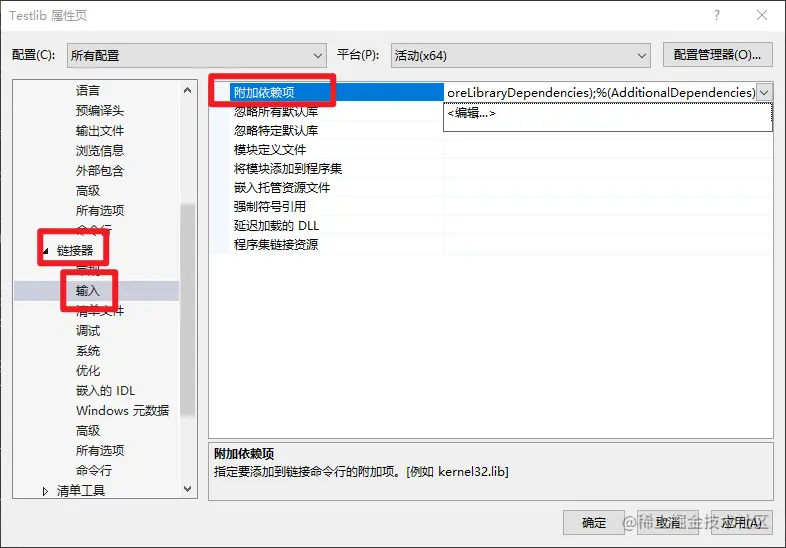Select the Windows 元数据 tree item

pyautogui.click(x=122, y=411)
